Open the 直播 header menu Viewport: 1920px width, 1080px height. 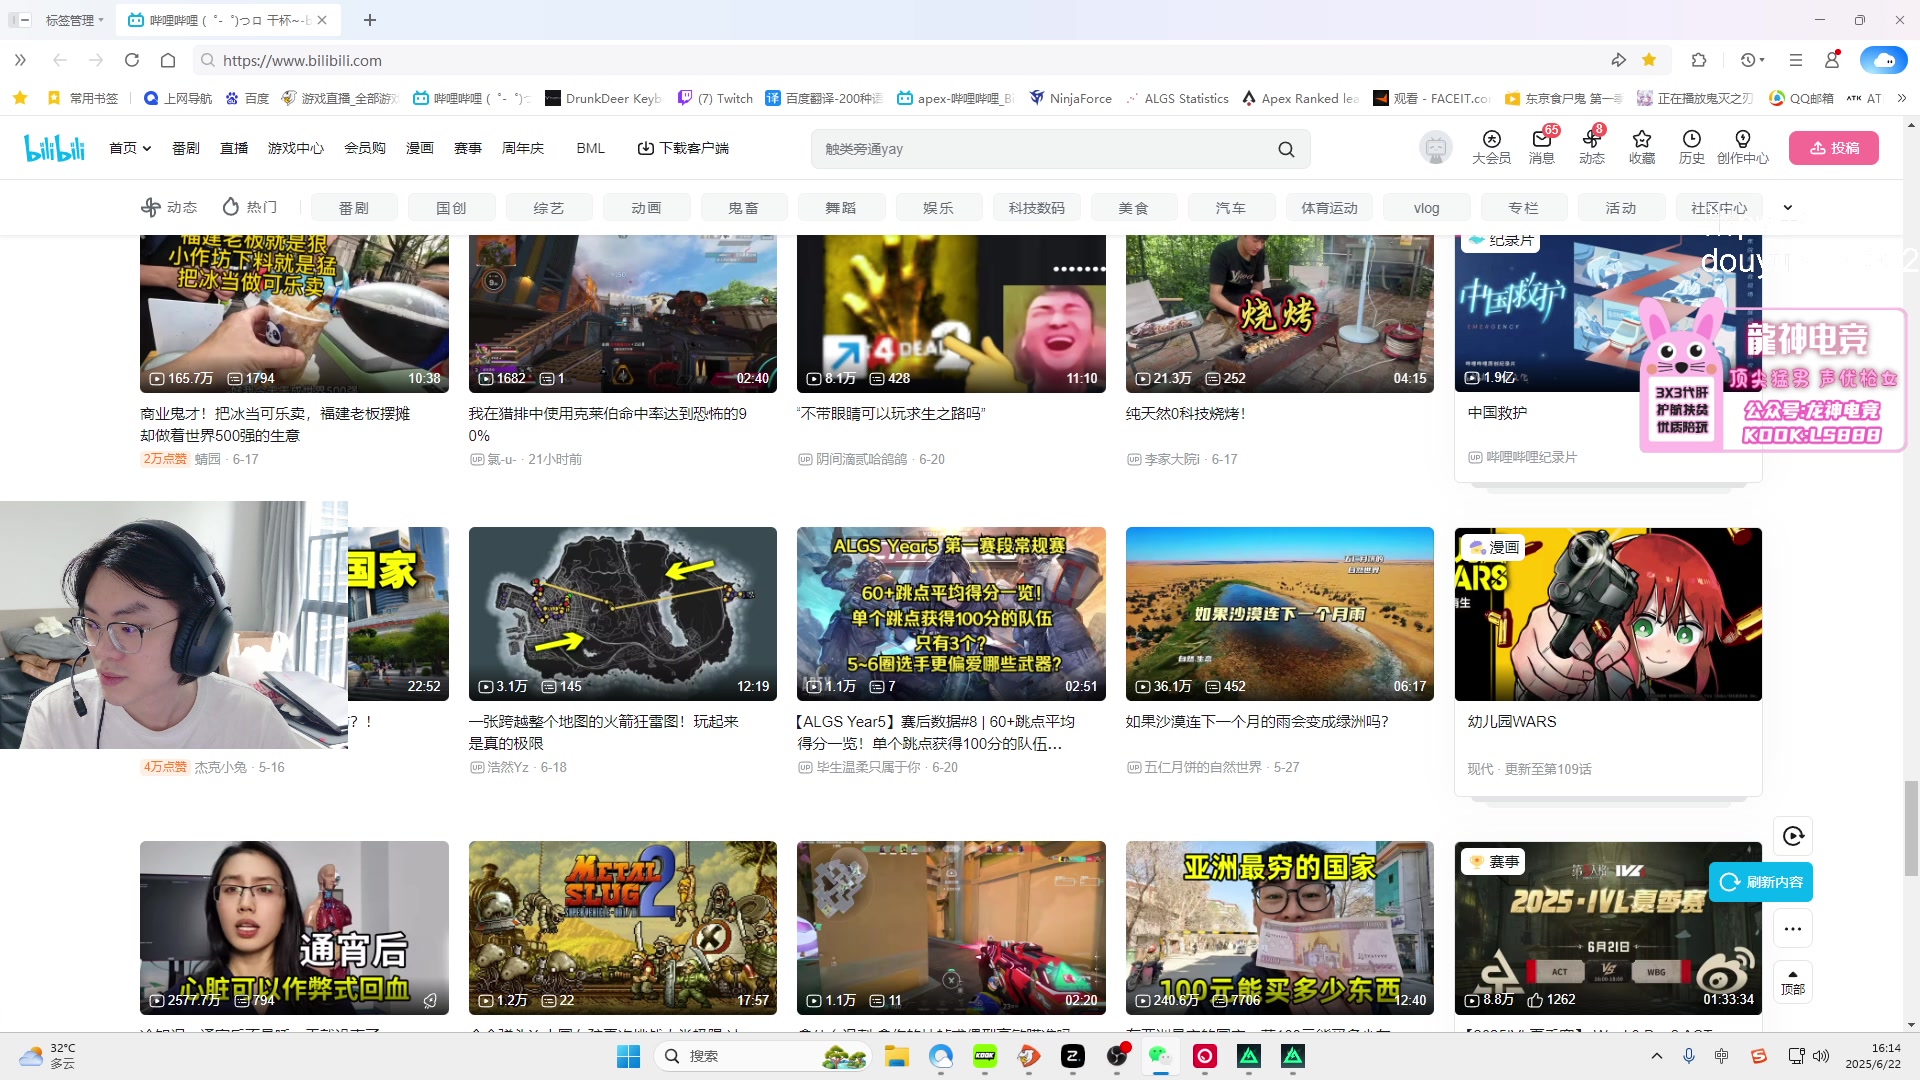[x=234, y=148]
